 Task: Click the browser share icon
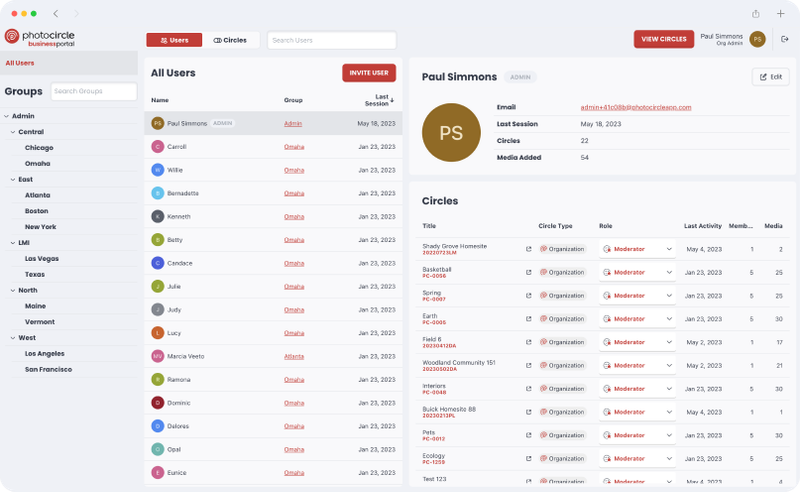(x=756, y=13)
